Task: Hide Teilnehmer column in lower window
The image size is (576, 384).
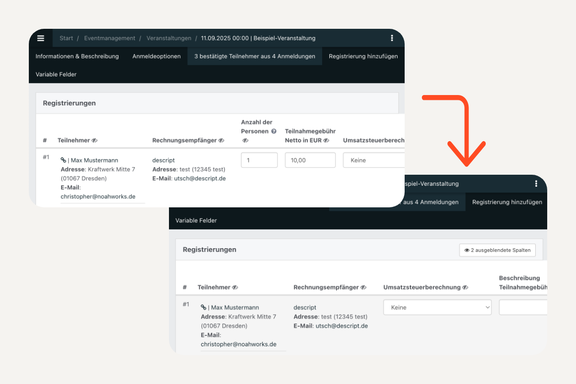Action: tap(235, 287)
